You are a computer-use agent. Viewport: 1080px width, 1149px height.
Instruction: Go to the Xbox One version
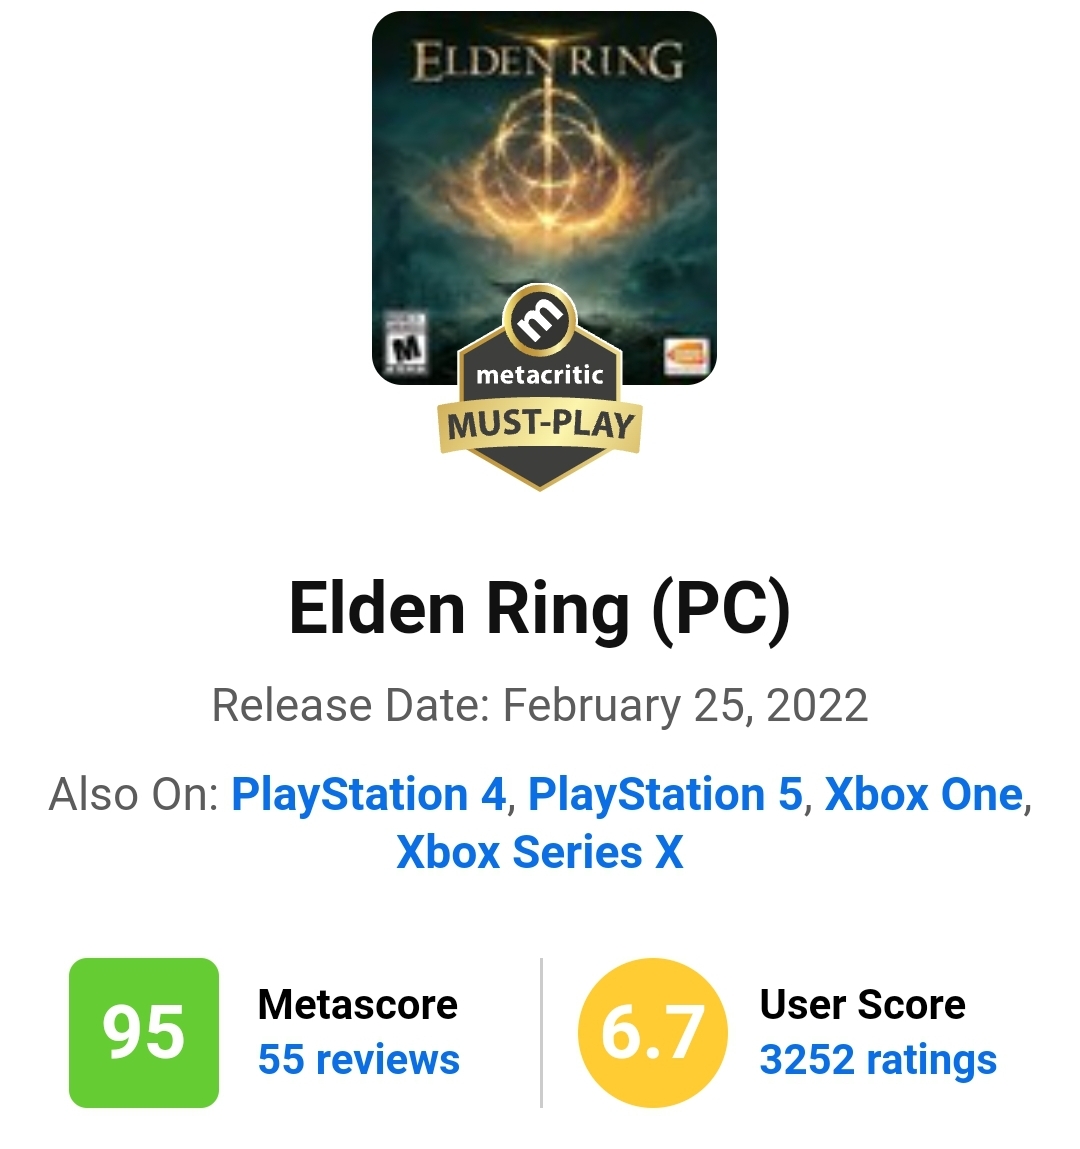pyautogui.click(x=923, y=795)
